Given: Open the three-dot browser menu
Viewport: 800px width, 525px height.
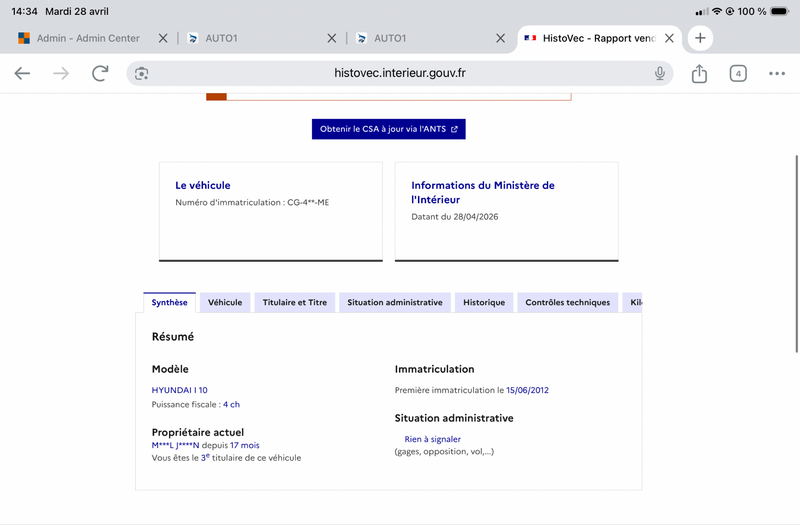Looking at the screenshot, I should (777, 73).
